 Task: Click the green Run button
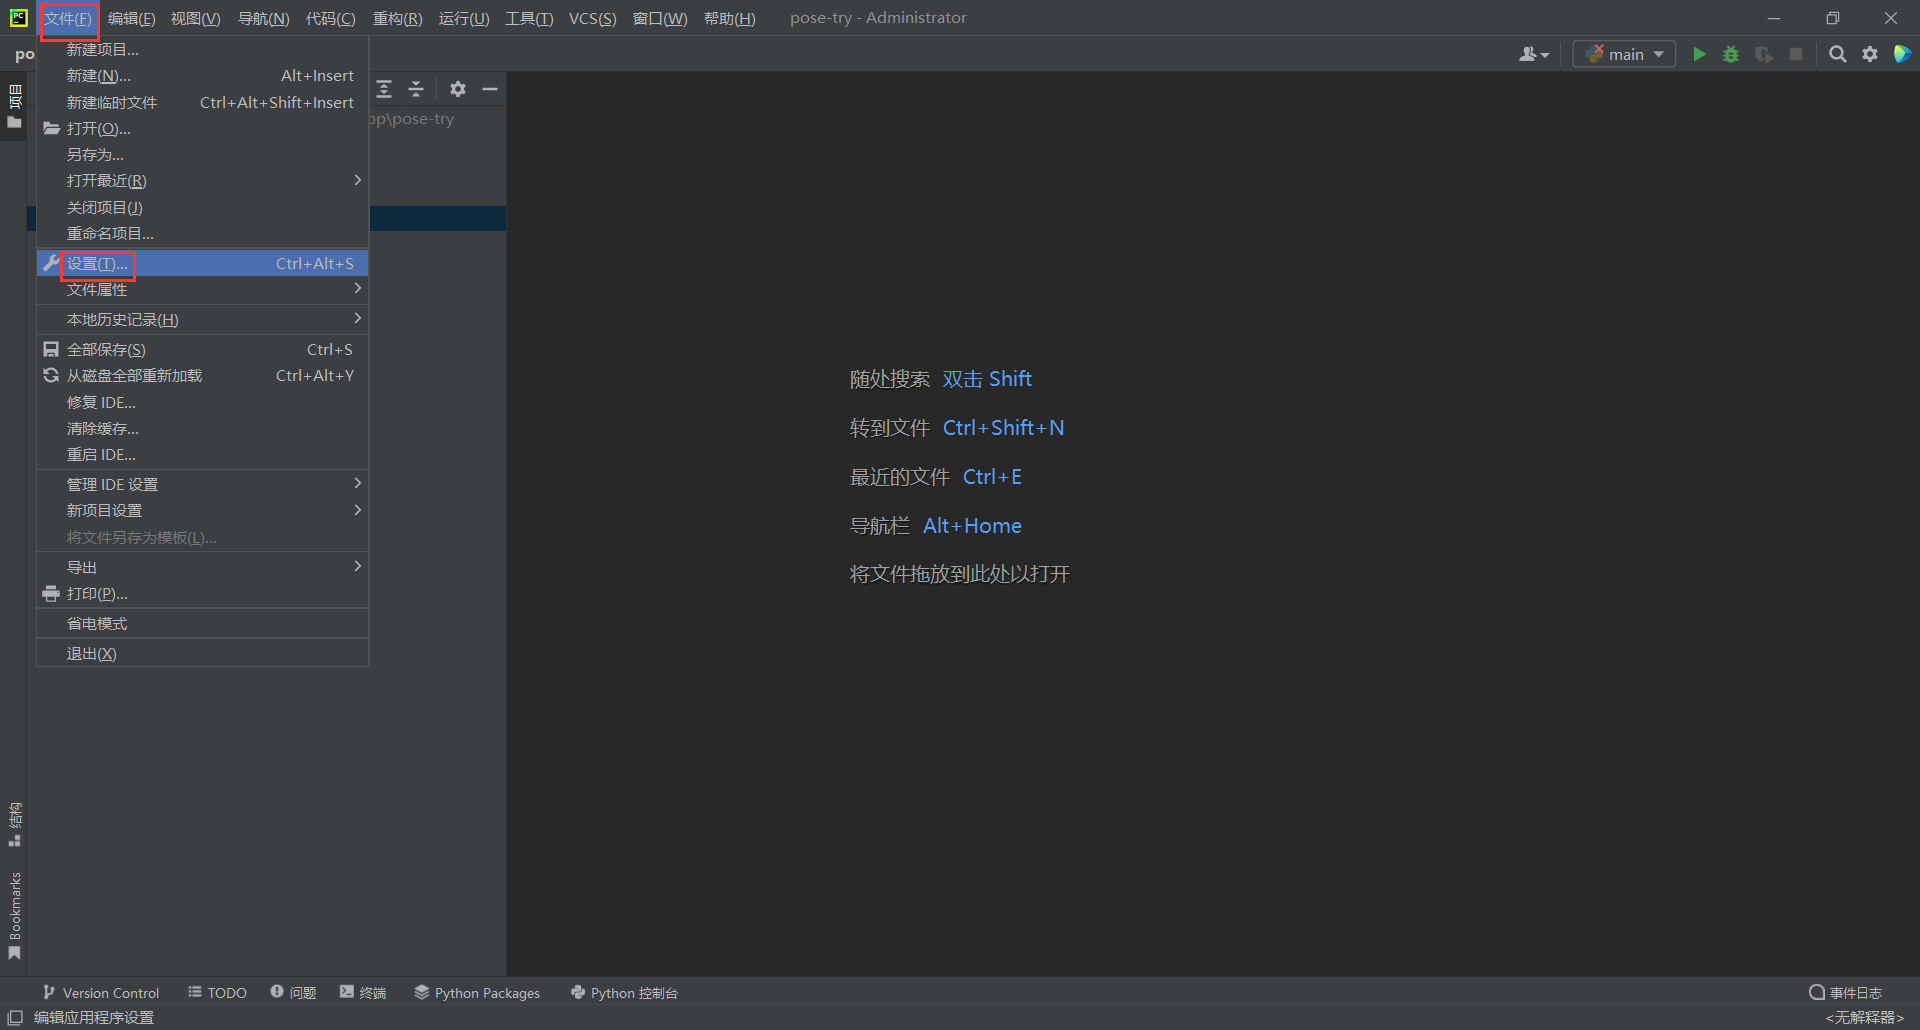pos(1699,54)
